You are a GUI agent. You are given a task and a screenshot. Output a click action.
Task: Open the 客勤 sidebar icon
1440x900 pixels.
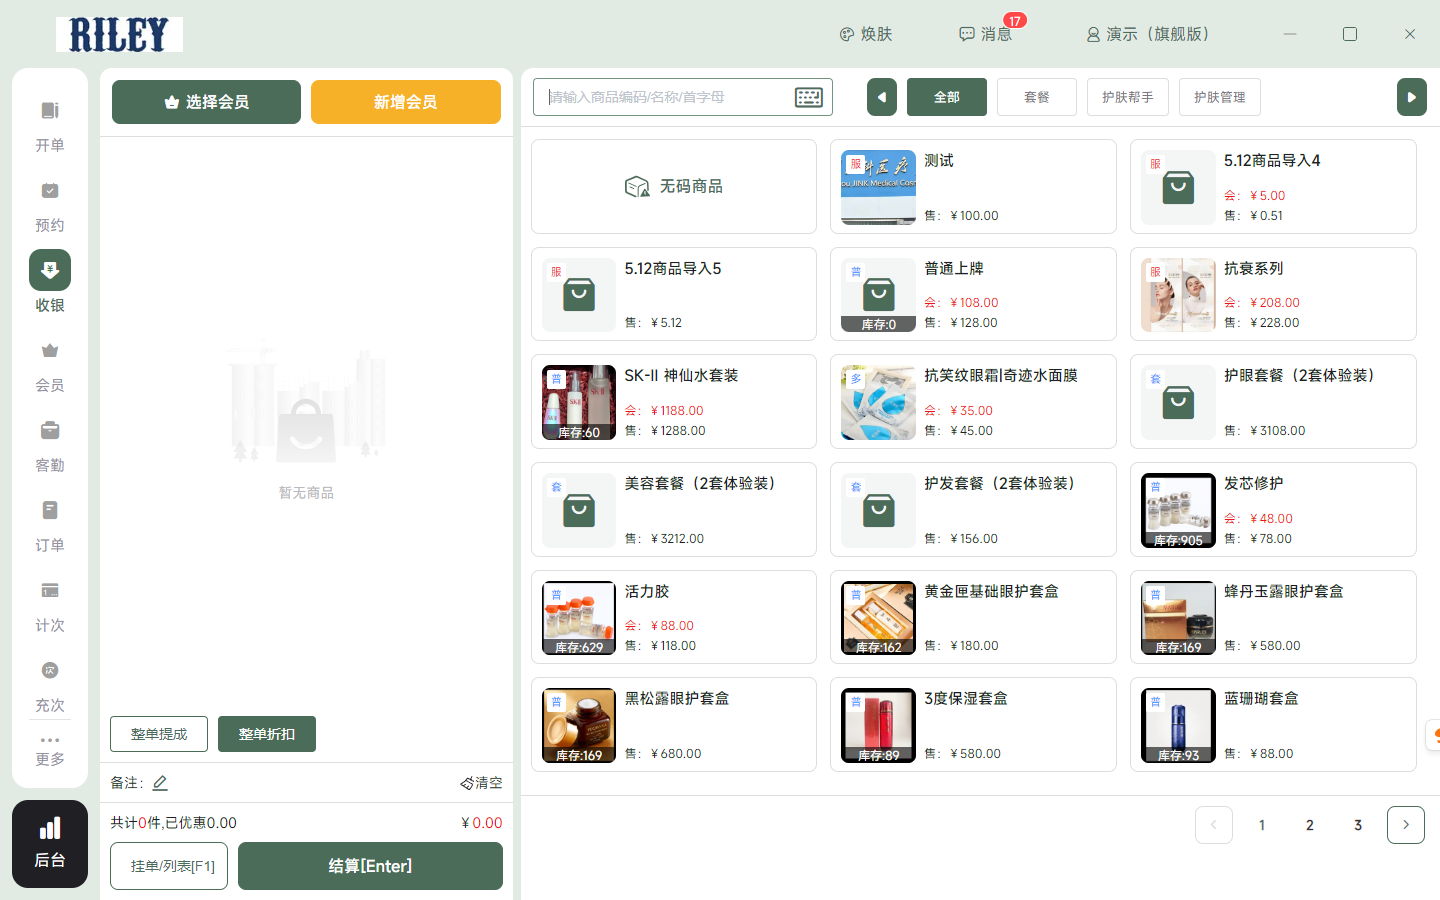(50, 431)
